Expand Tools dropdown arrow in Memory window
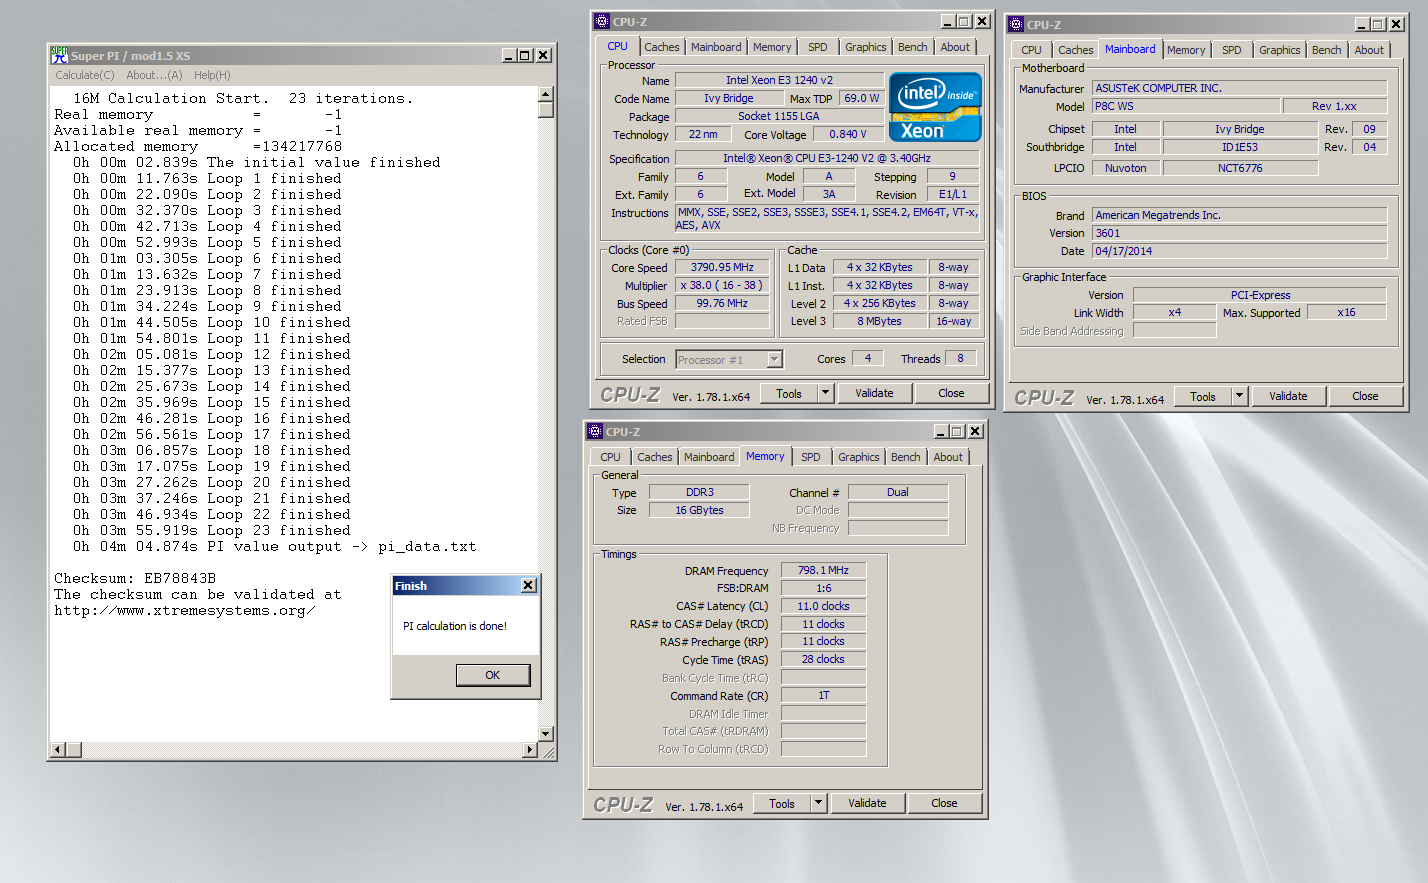1428x883 pixels. 819,803
